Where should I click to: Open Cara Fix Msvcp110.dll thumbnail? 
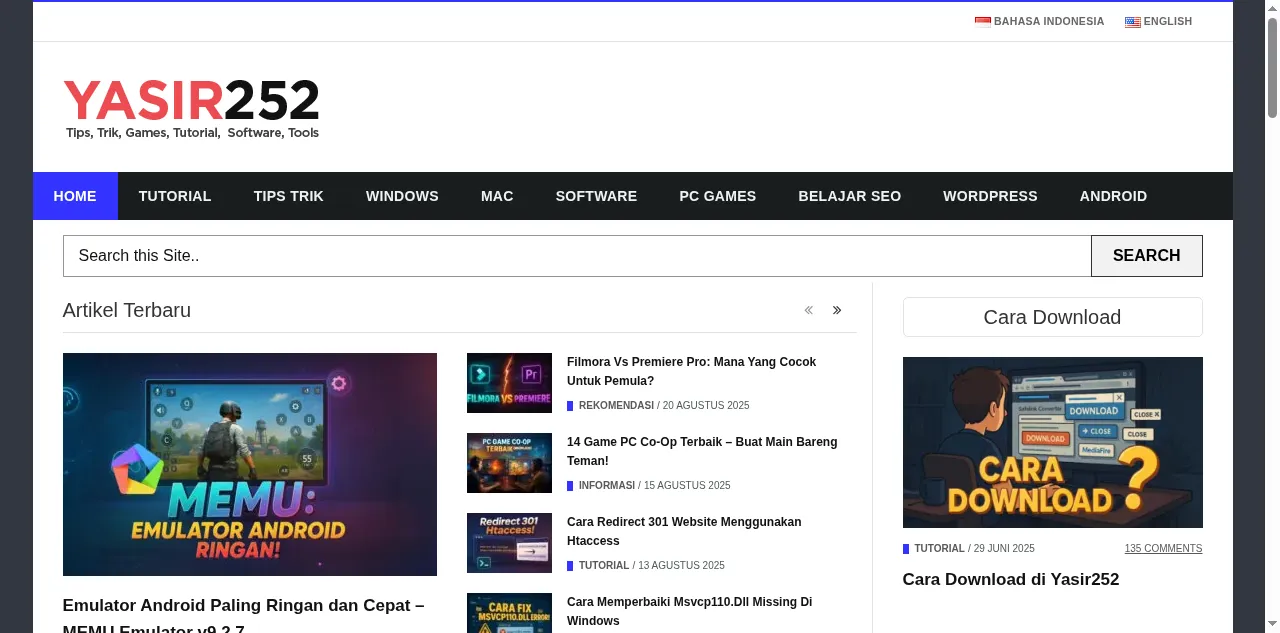pos(509,613)
